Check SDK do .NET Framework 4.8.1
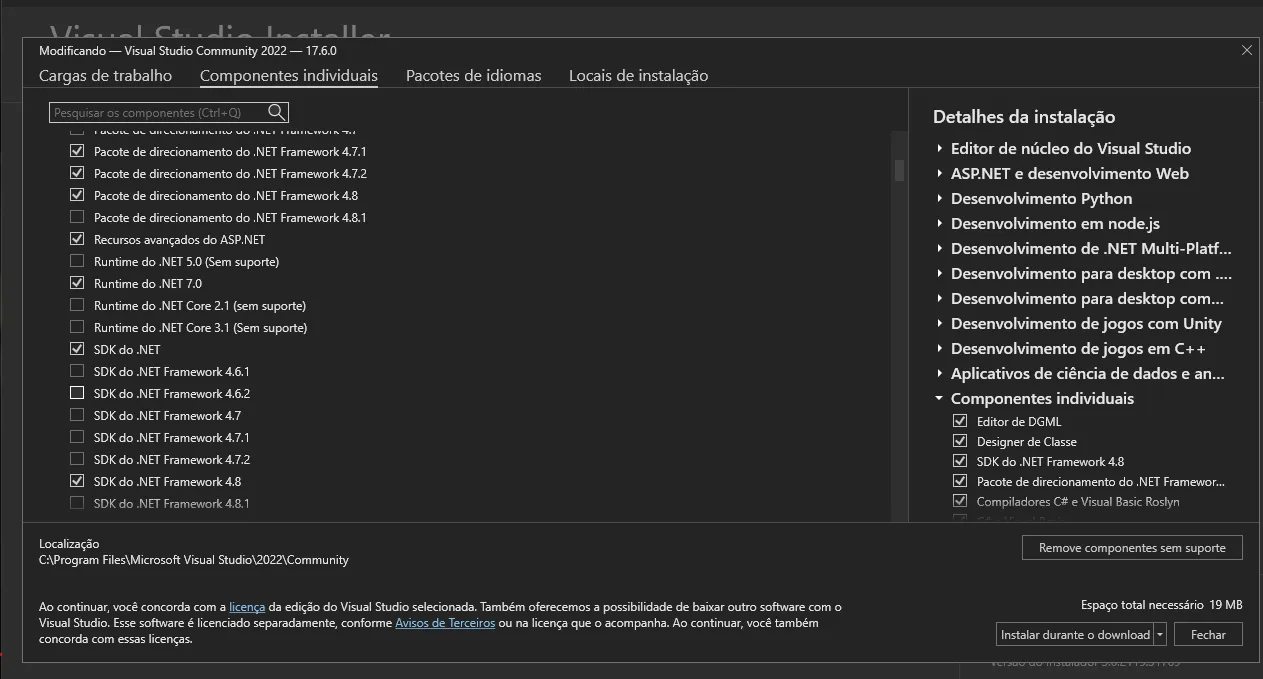Image resolution: width=1263 pixels, height=679 pixels. (x=77, y=504)
